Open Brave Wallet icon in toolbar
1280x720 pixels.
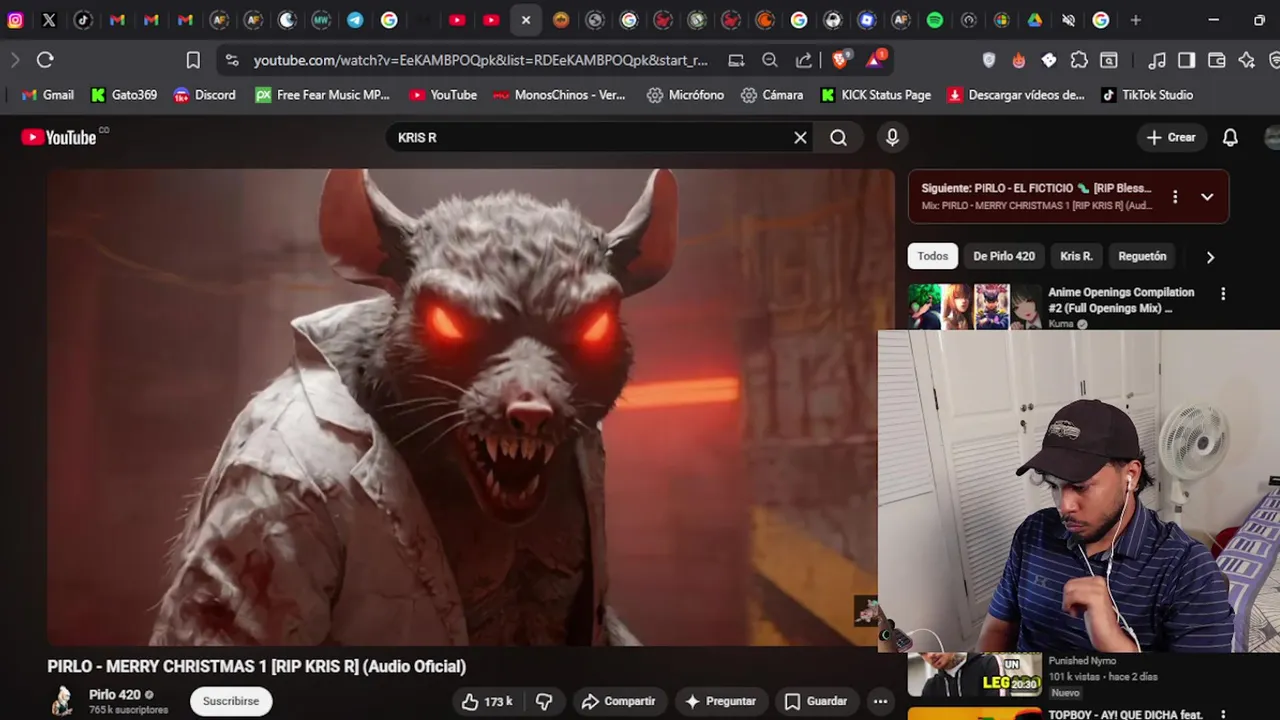click(1217, 60)
